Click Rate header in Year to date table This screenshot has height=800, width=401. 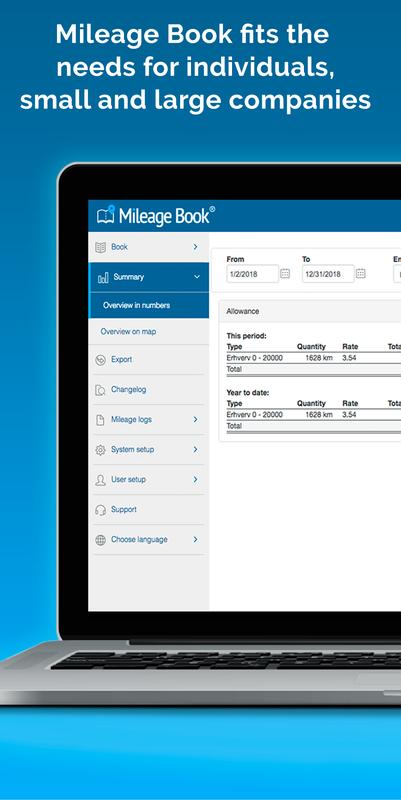350,404
